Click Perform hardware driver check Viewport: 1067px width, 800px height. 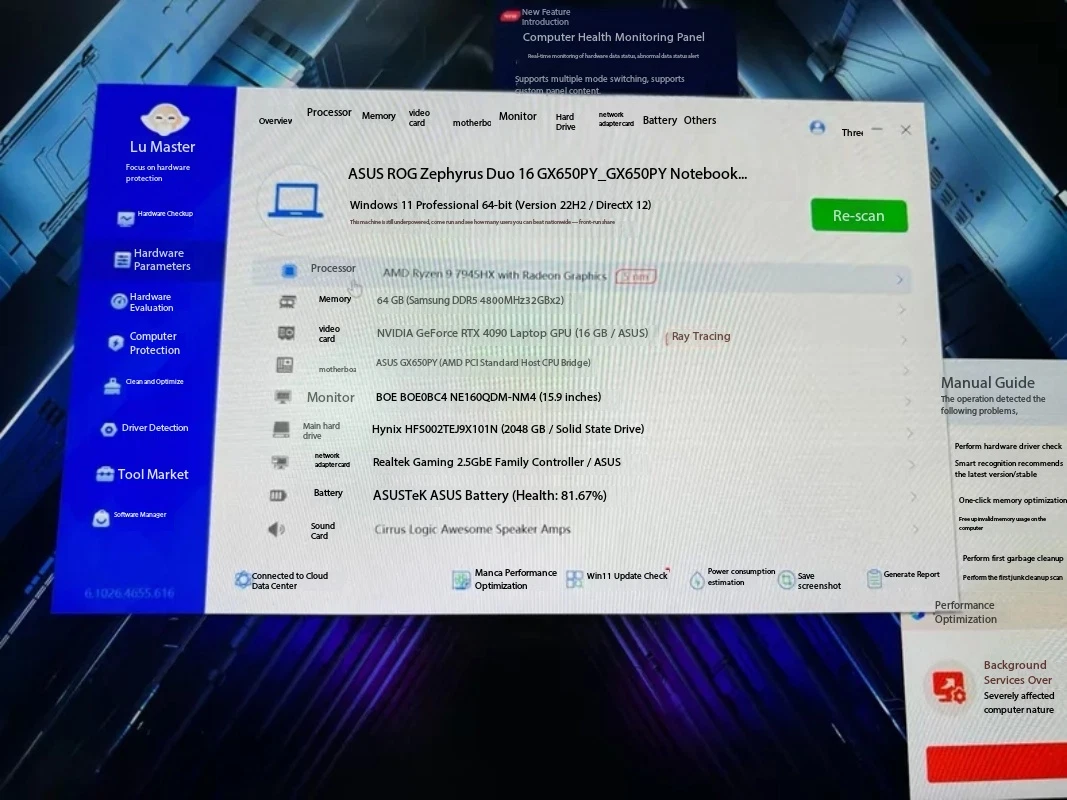click(1008, 446)
